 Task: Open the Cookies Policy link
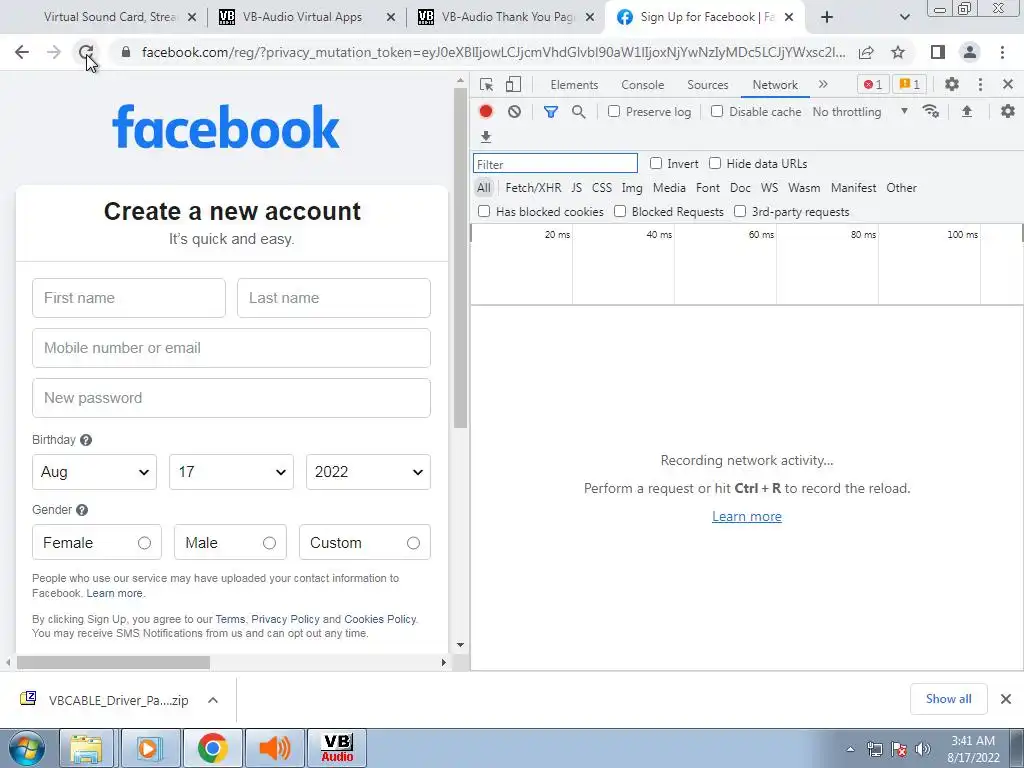coord(380,619)
